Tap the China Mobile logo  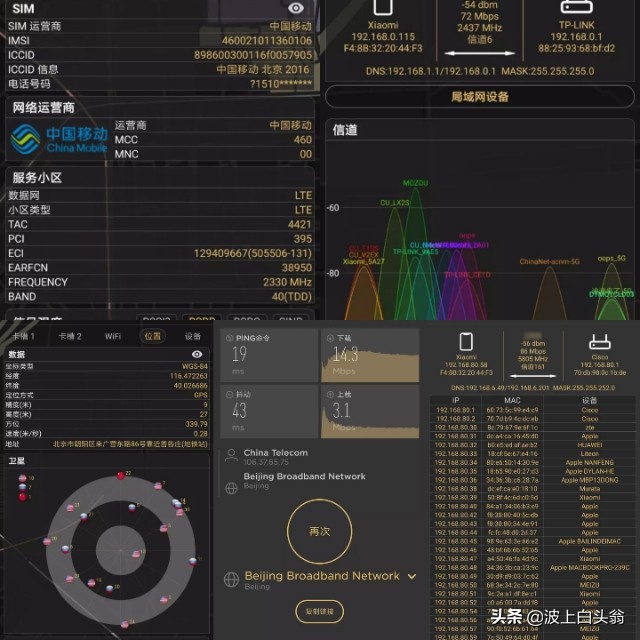point(59,139)
